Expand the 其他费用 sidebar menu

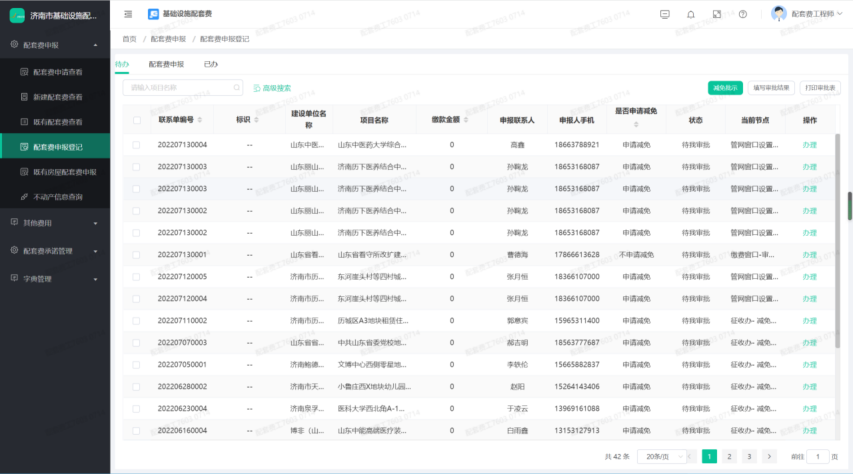coord(95,222)
